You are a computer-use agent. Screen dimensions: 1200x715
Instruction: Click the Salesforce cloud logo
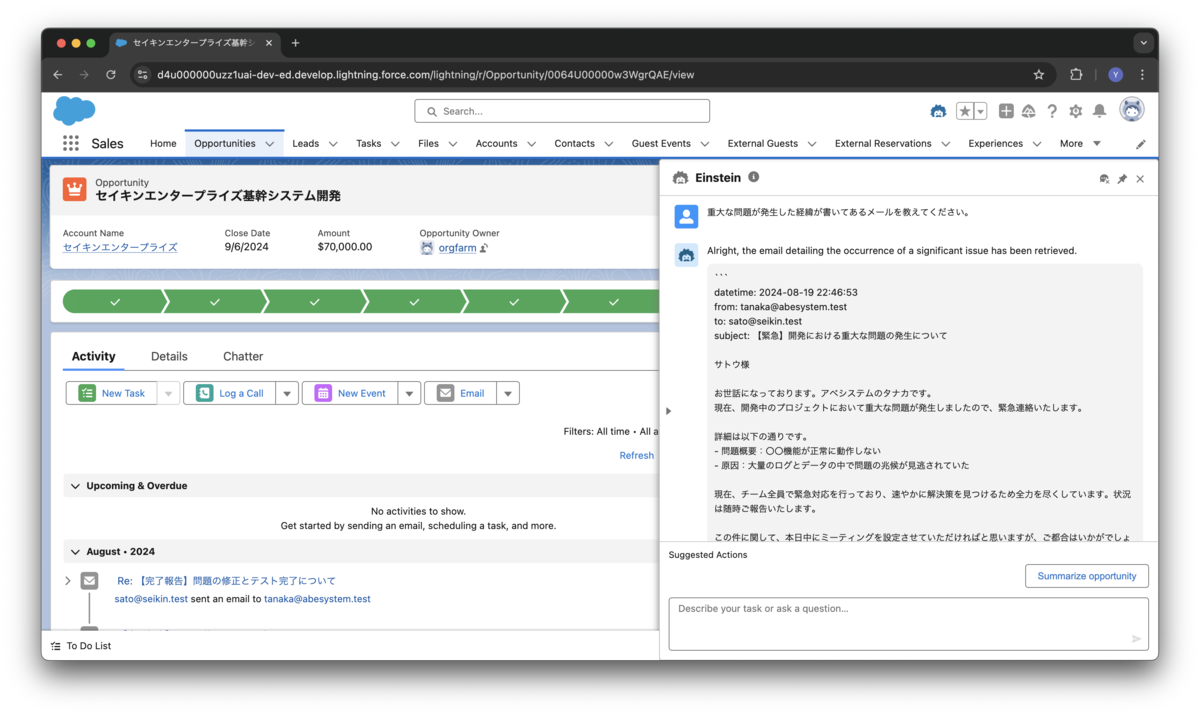click(74, 110)
